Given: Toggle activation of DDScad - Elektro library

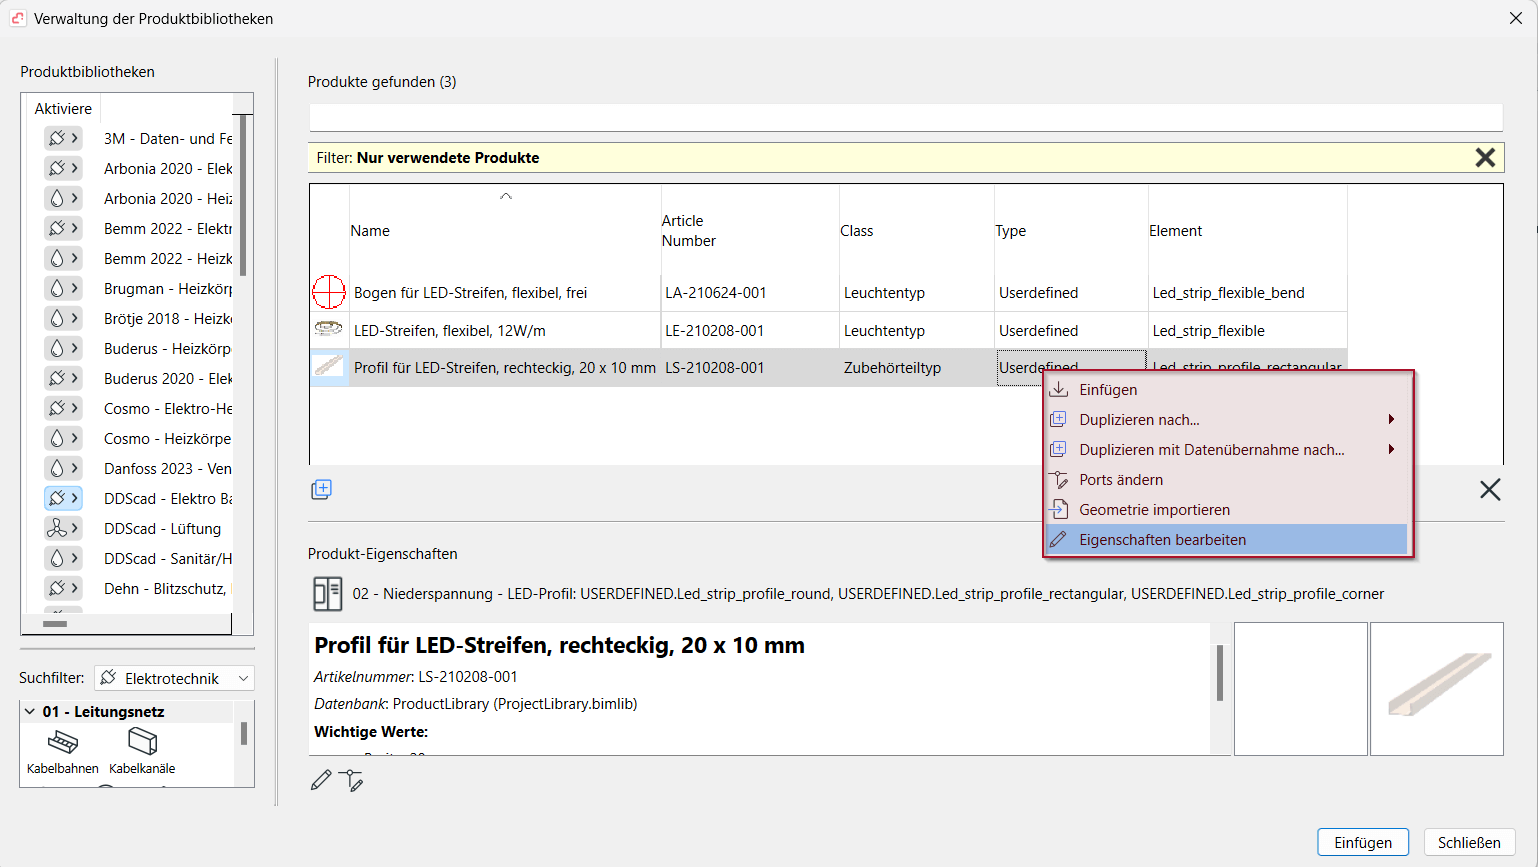Looking at the screenshot, I should pos(63,498).
